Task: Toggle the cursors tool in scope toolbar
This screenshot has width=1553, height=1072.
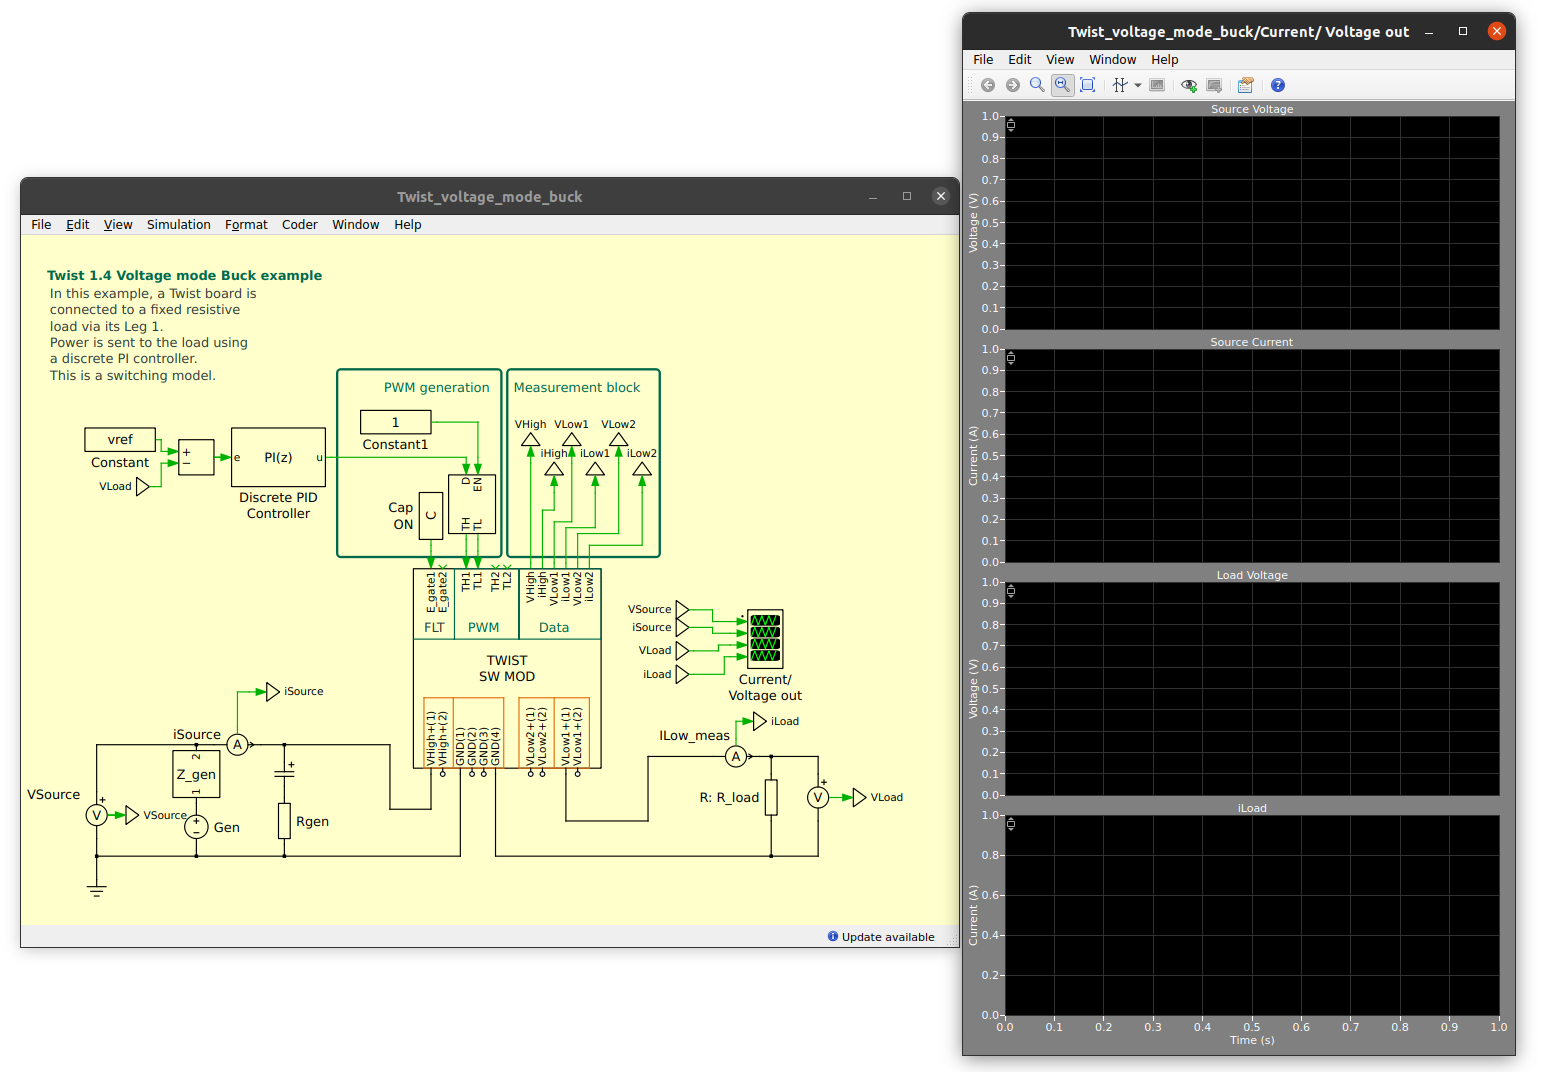Action: (x=1120, y=85)
